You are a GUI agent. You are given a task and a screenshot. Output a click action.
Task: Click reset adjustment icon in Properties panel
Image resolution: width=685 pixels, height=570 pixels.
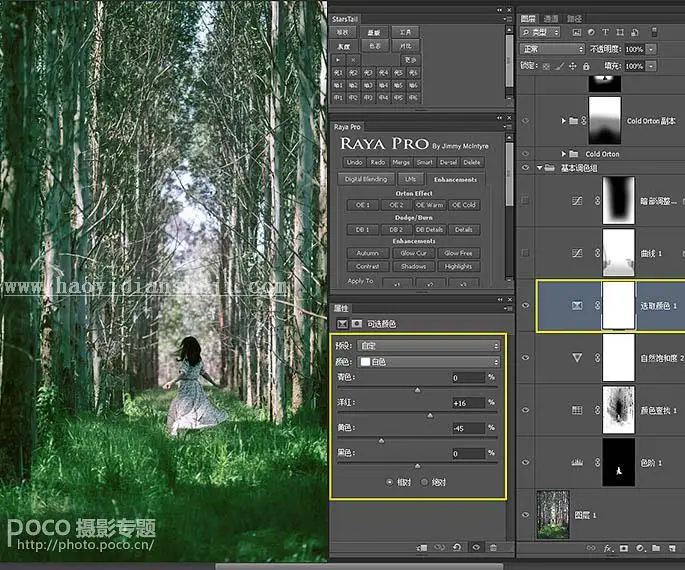(x=457, y=547)
